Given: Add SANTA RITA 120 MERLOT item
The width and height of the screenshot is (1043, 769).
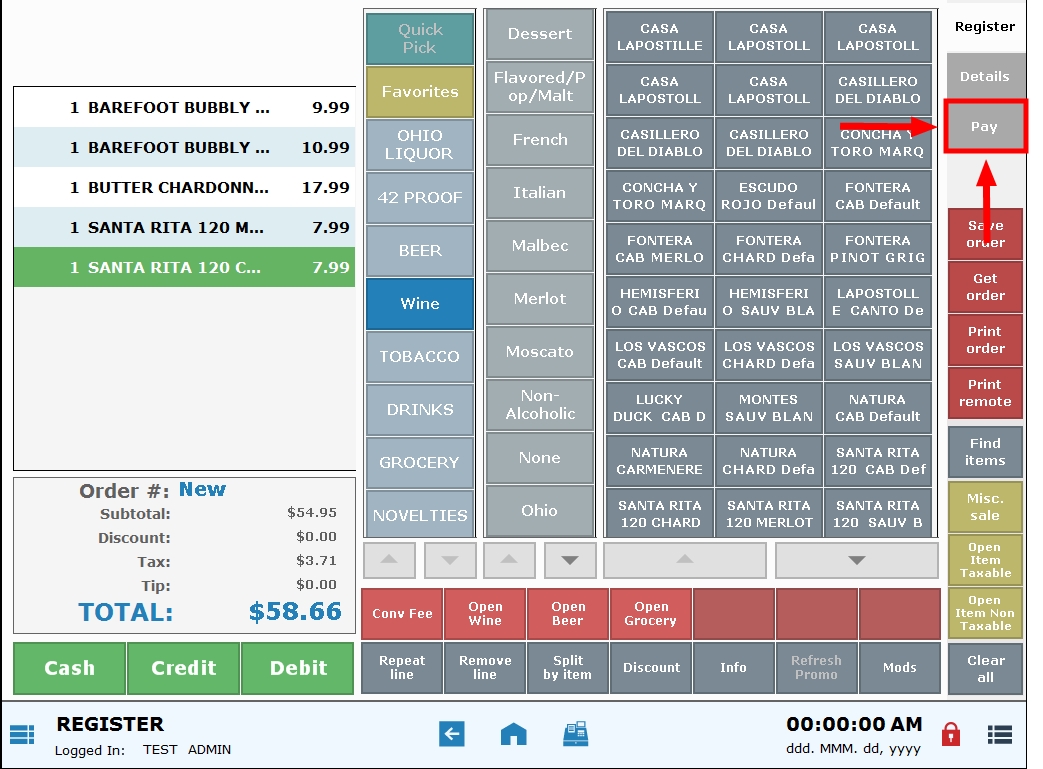Looking at the screenshot, I should pyautogui.click(x=768, y=514).
